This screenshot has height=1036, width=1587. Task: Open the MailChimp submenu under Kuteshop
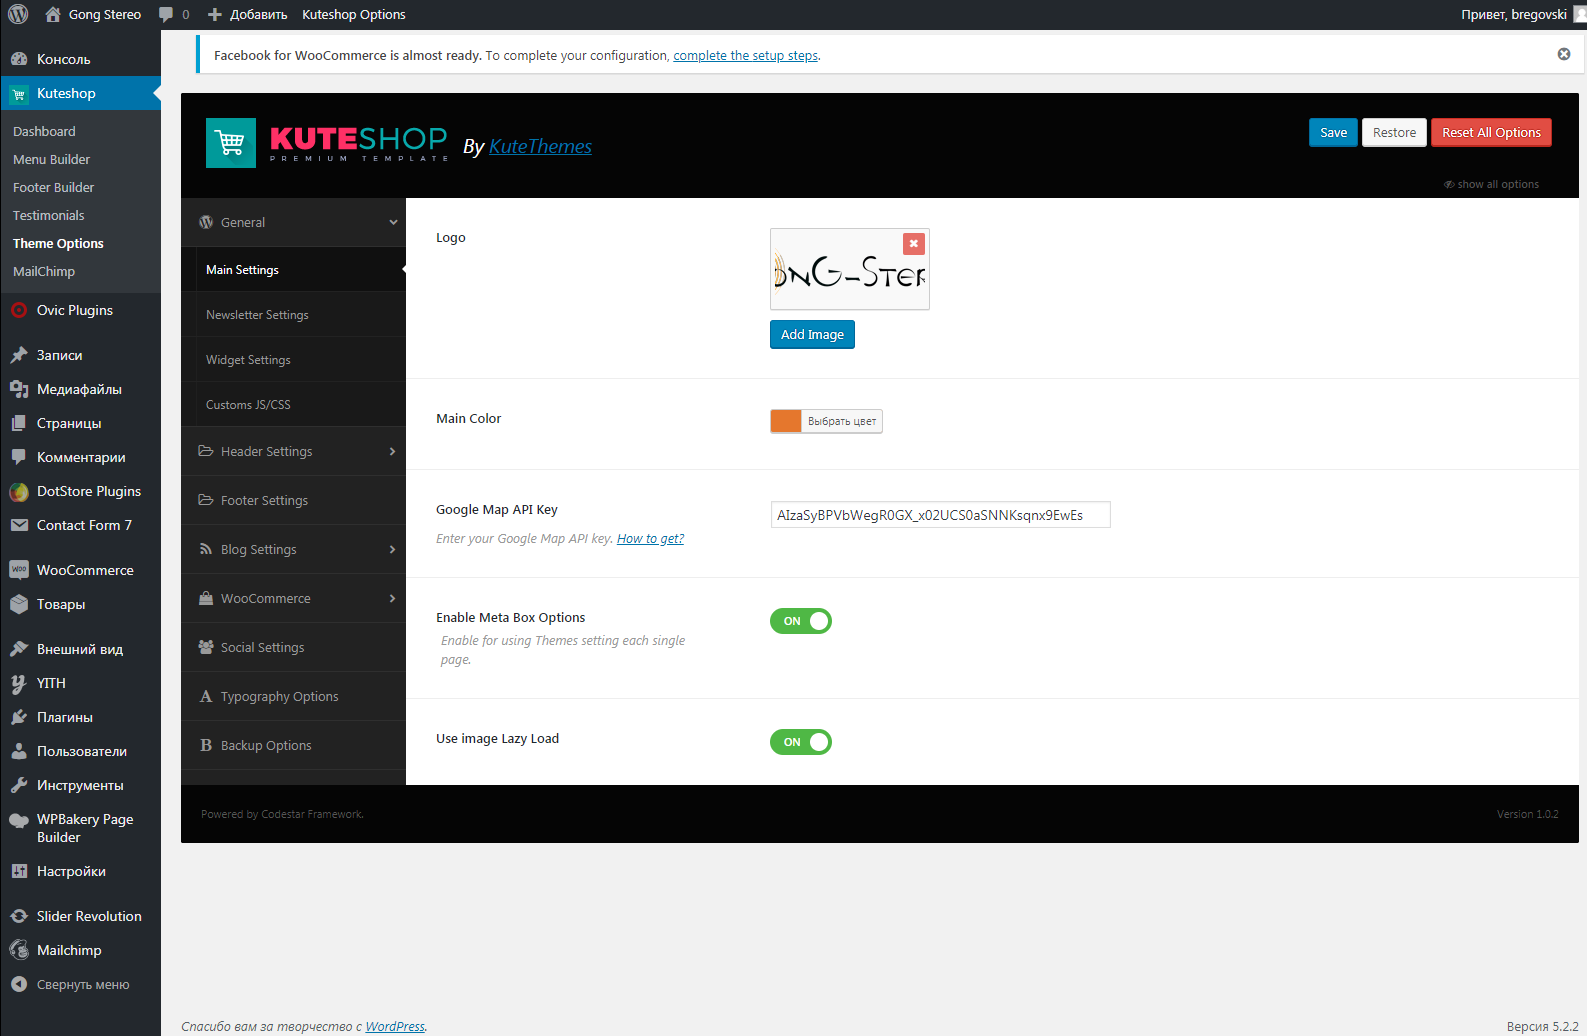click(44, 271)
